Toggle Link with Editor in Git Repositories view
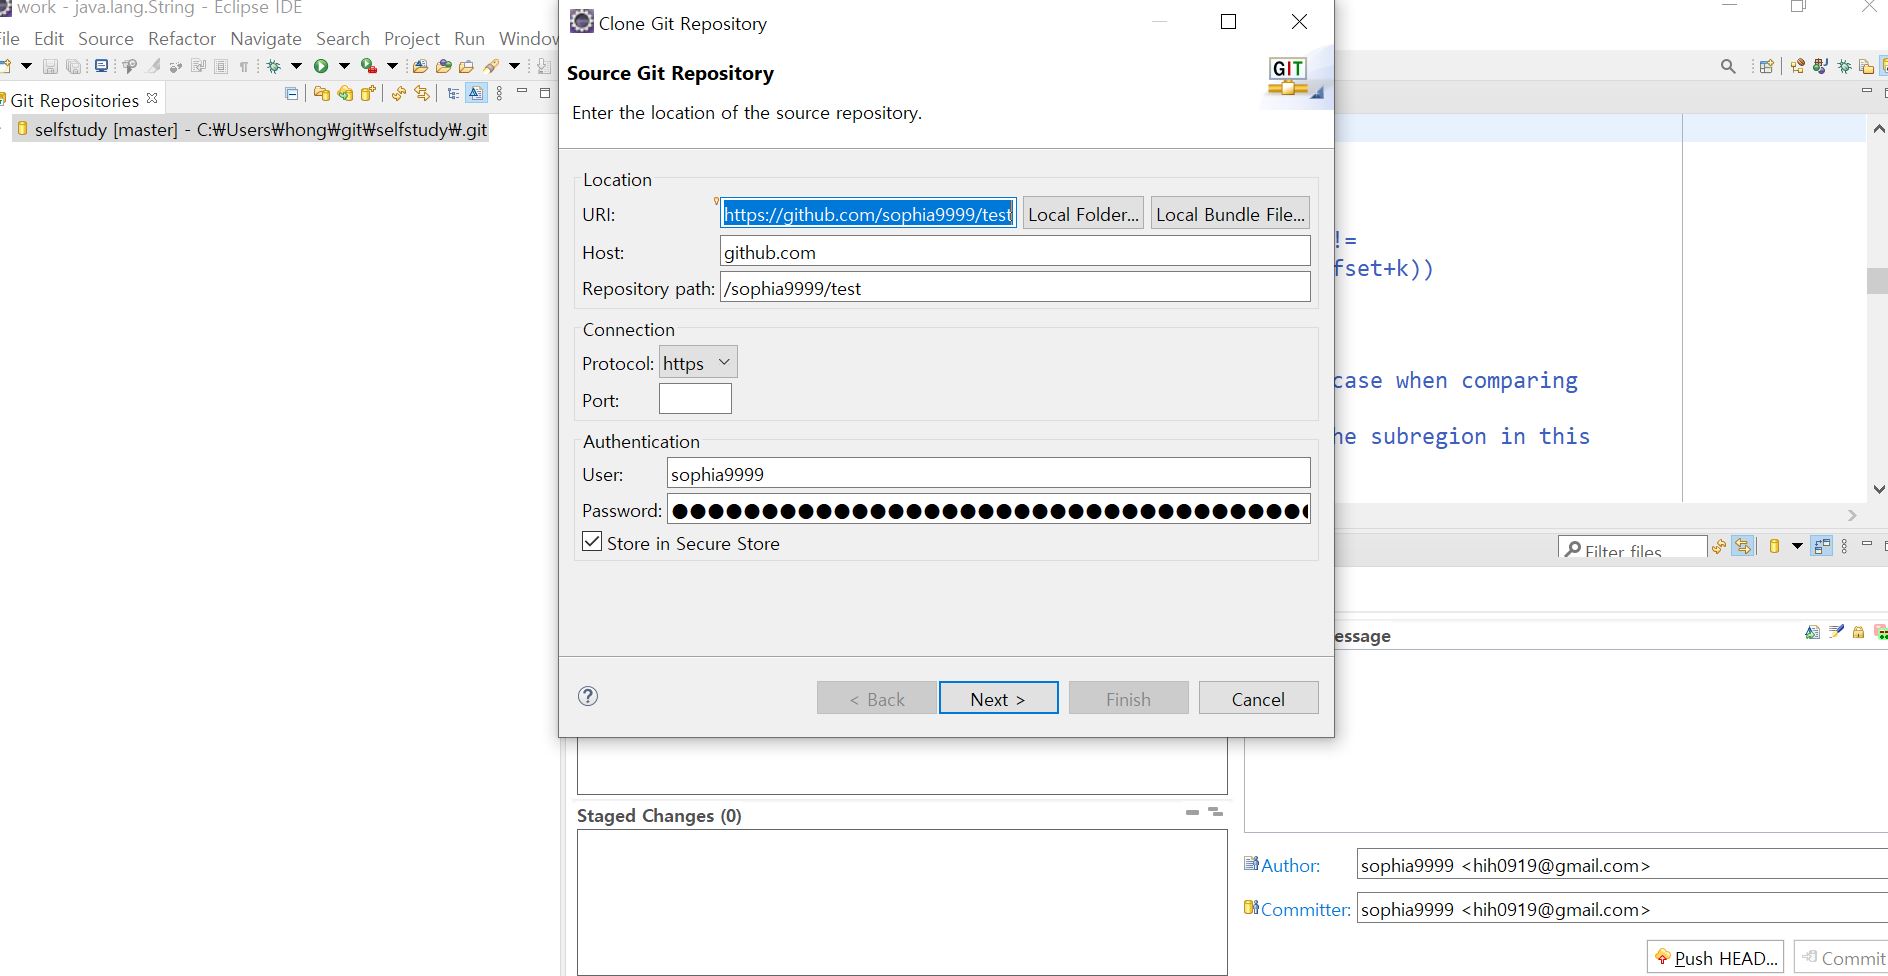The width and height of the screenshot is (1888, 976). point(422,94)
